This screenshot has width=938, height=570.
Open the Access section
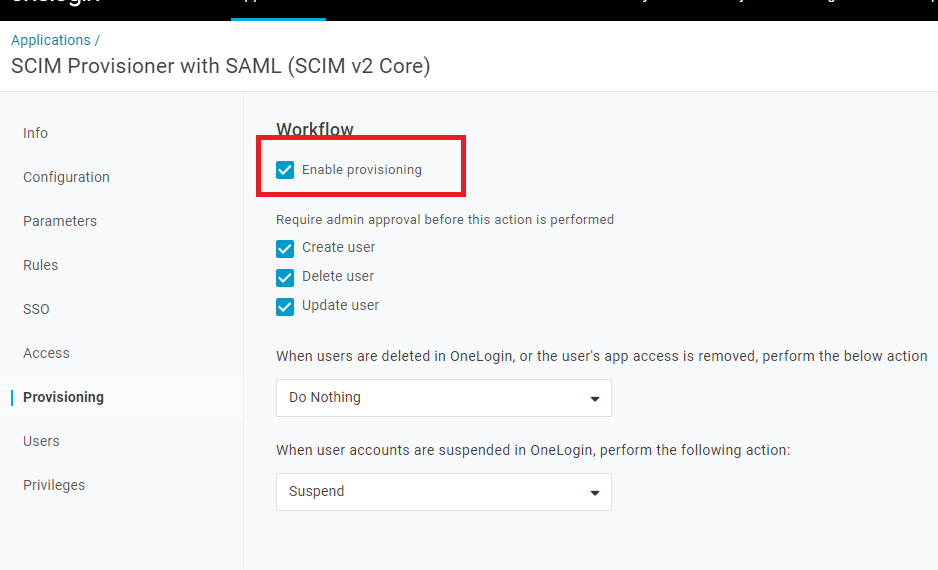click(46, 353)
